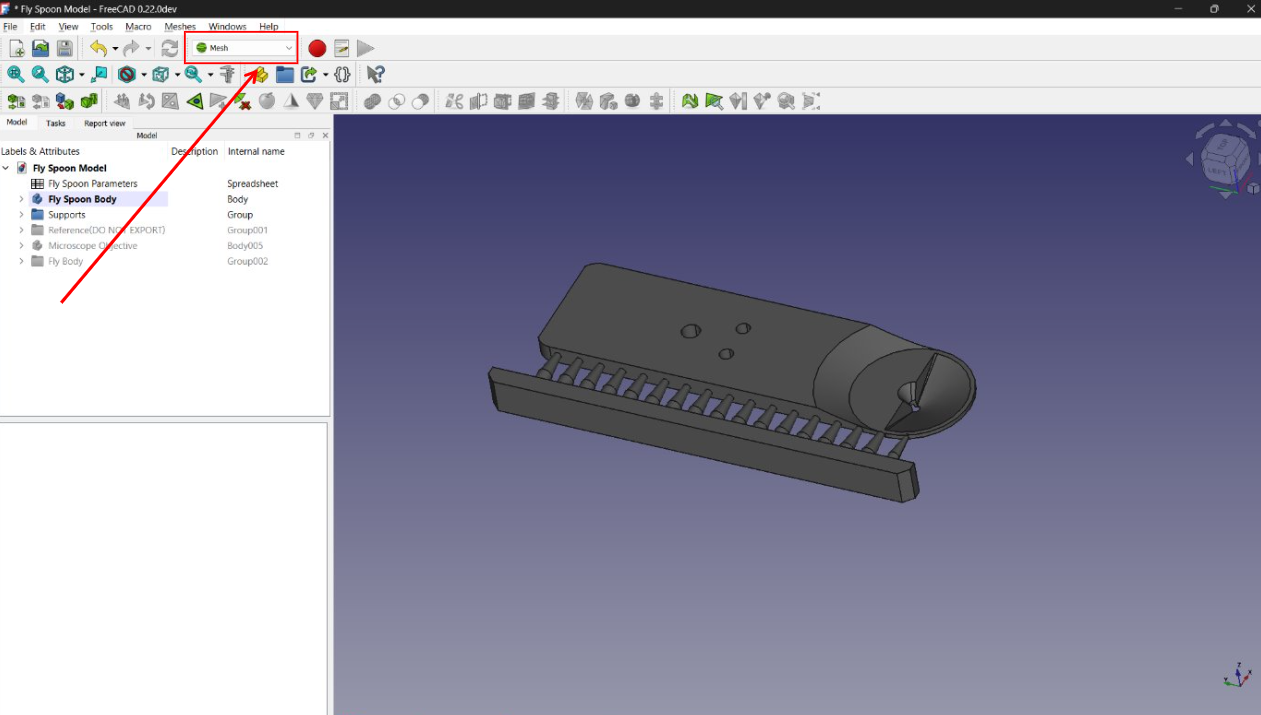1261x715 pixels.
Task: Expand the Fly Spoon Body node
Action: (21, 199)
